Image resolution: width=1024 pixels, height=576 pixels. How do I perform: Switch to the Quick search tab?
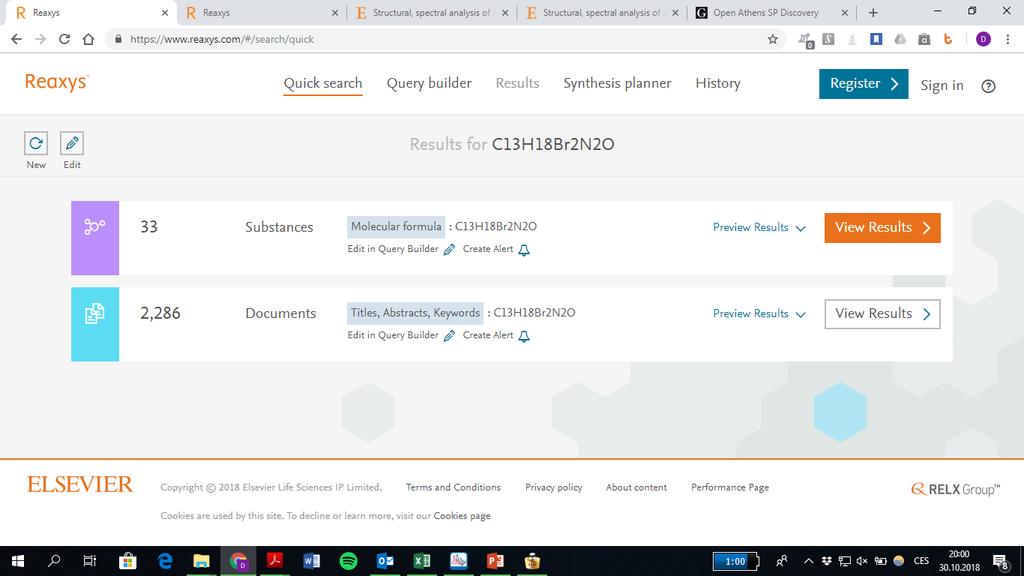coord(323,84)
